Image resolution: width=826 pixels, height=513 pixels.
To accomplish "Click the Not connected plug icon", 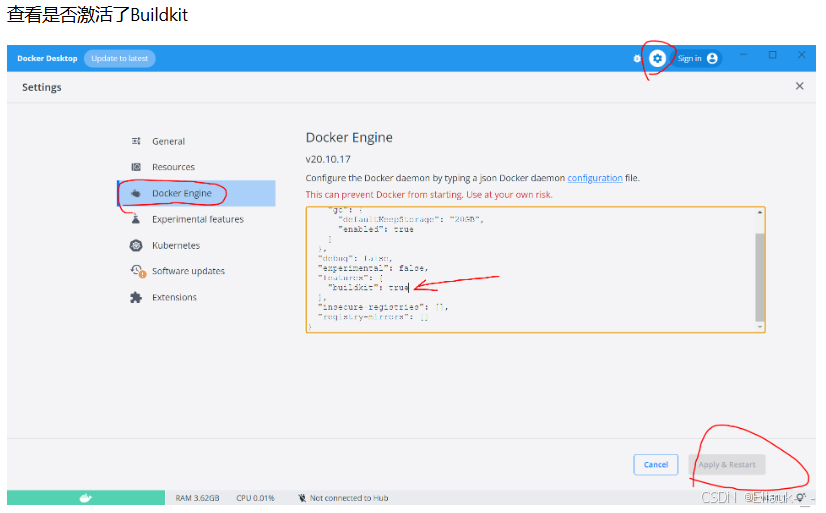I will 302,498.
